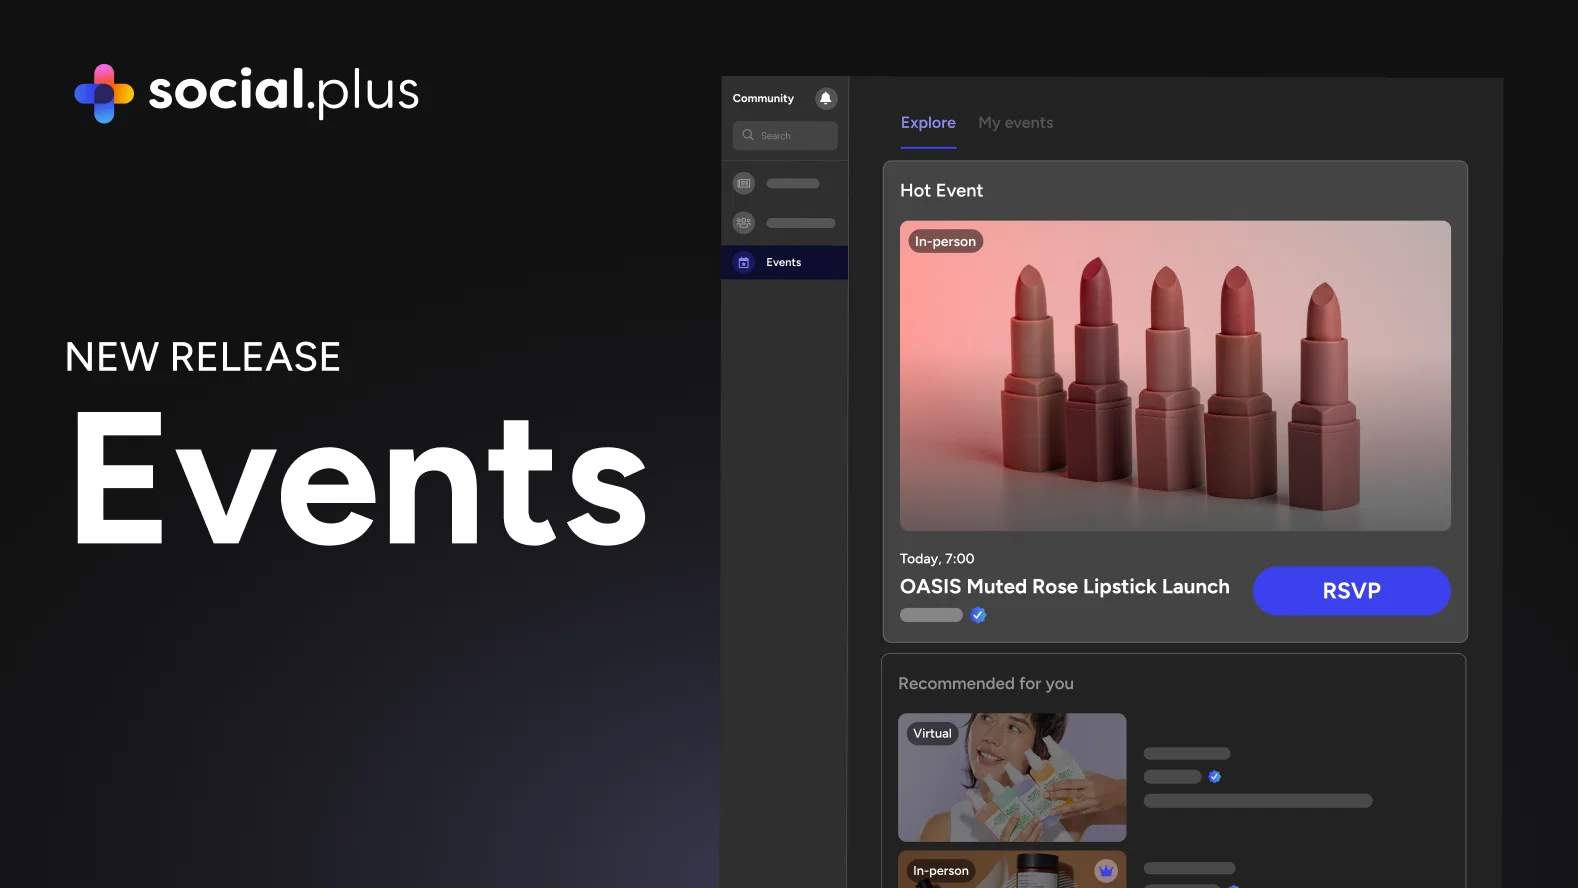
Task: Open the feed icon in the sidebar
Action: pos(744,184)
